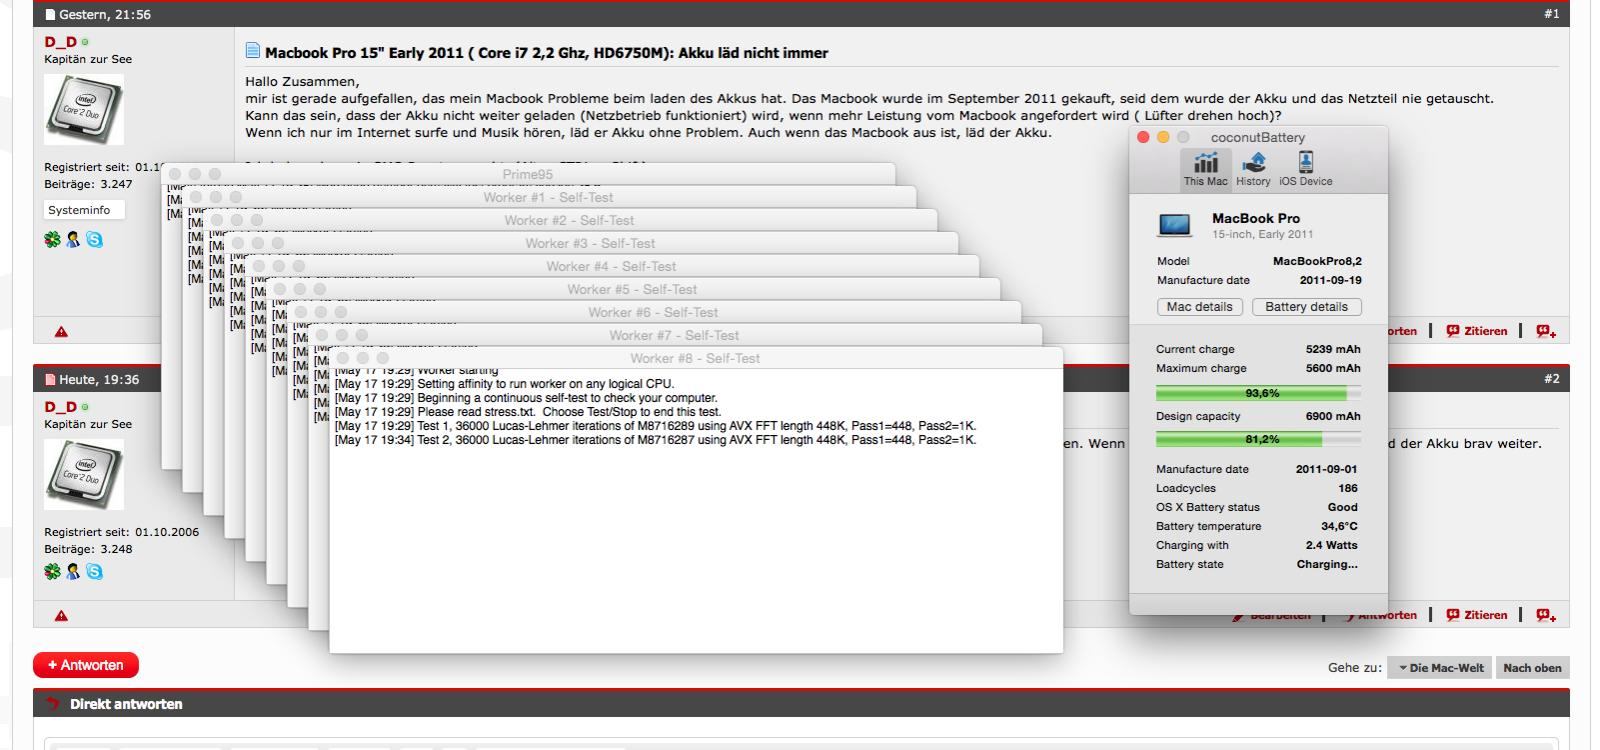Click the MacBookPro8,2 model value
Image resolution: width=1600 pixels, height=750 pixels.
click(x=1317, y=261)
